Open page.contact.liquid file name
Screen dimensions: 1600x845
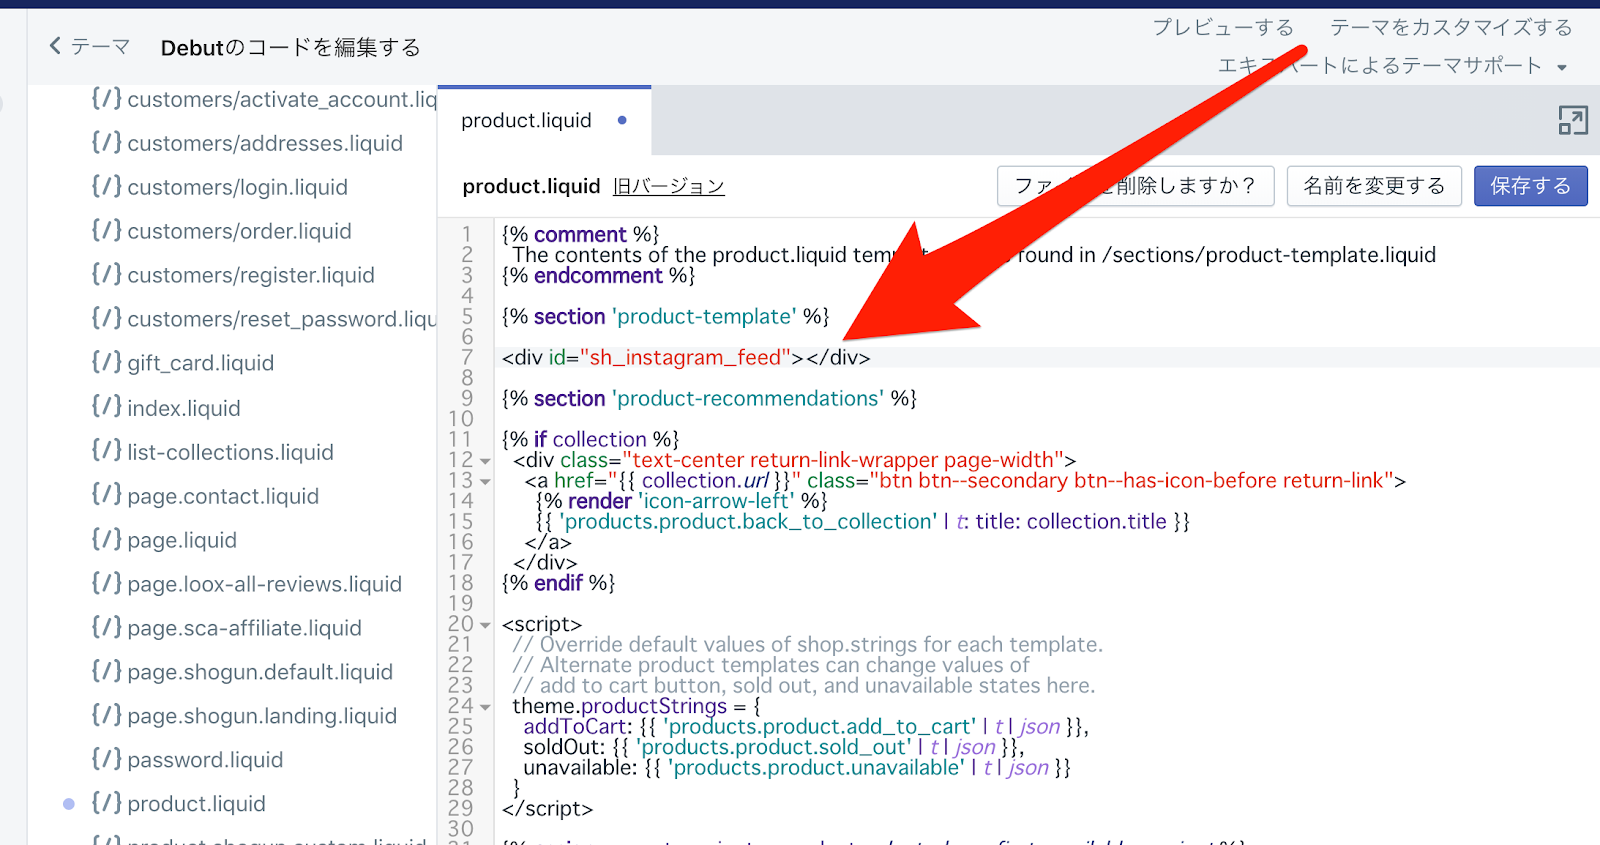point(223,496)
